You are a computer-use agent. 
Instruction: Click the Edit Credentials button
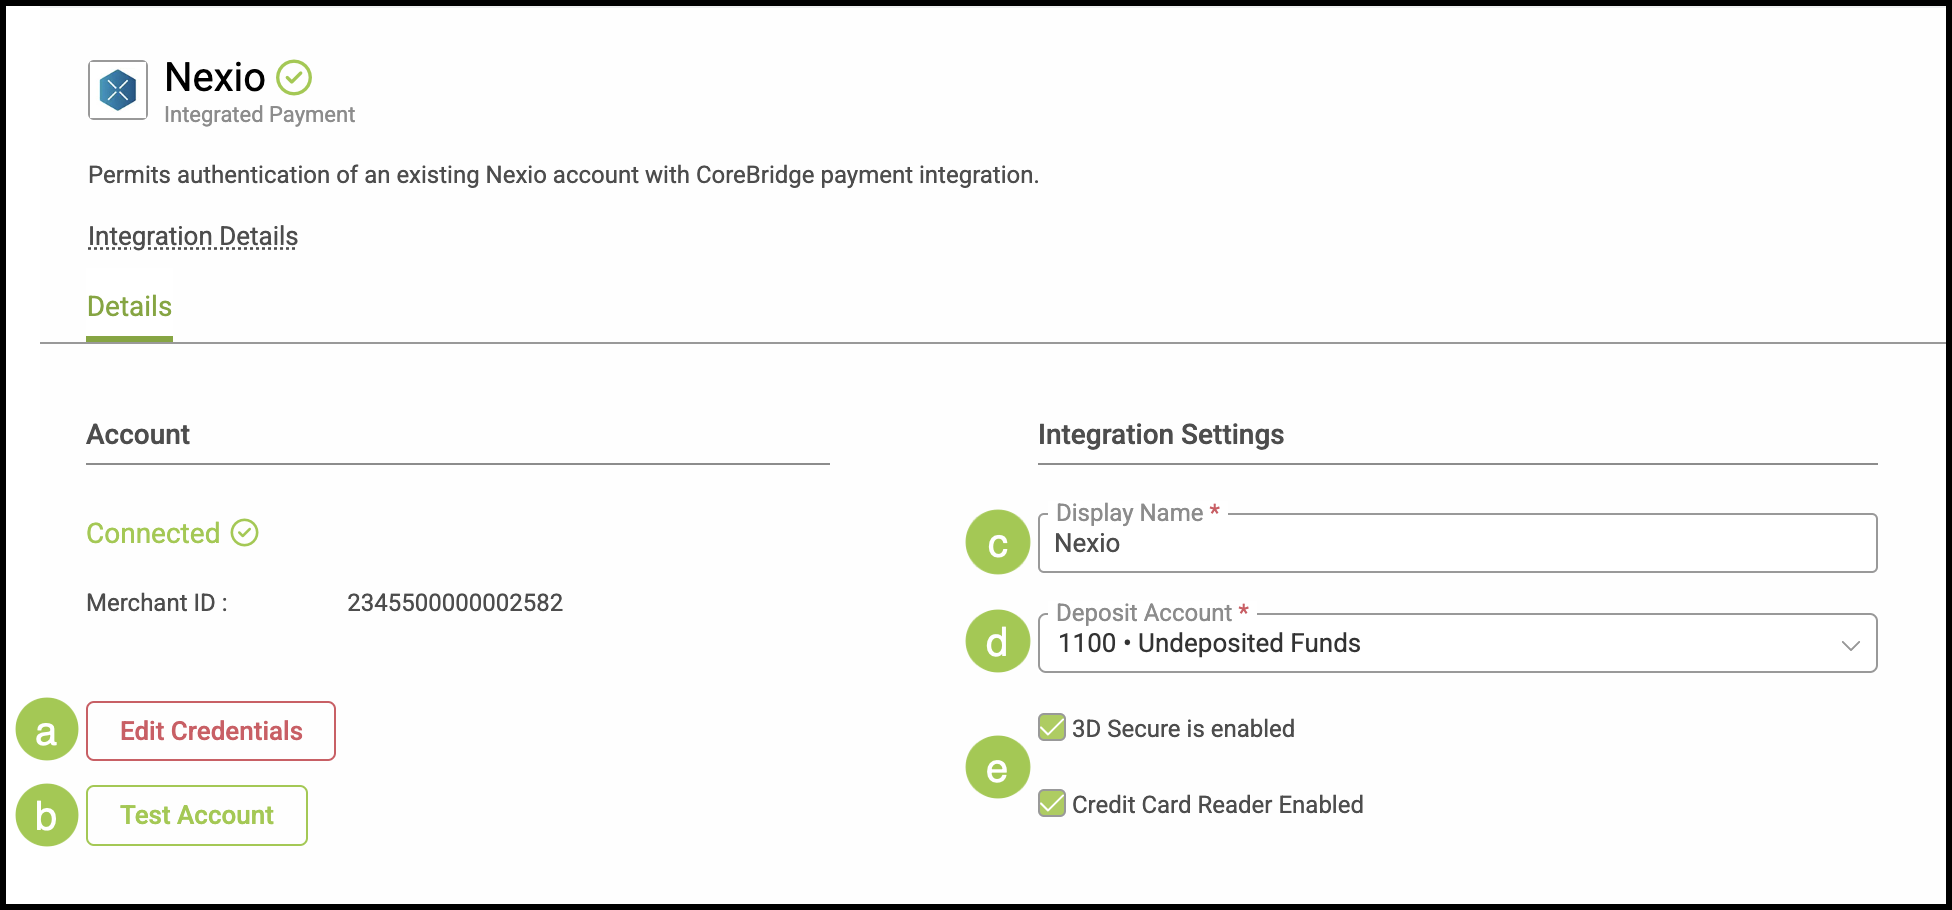[x=211, y=731]
